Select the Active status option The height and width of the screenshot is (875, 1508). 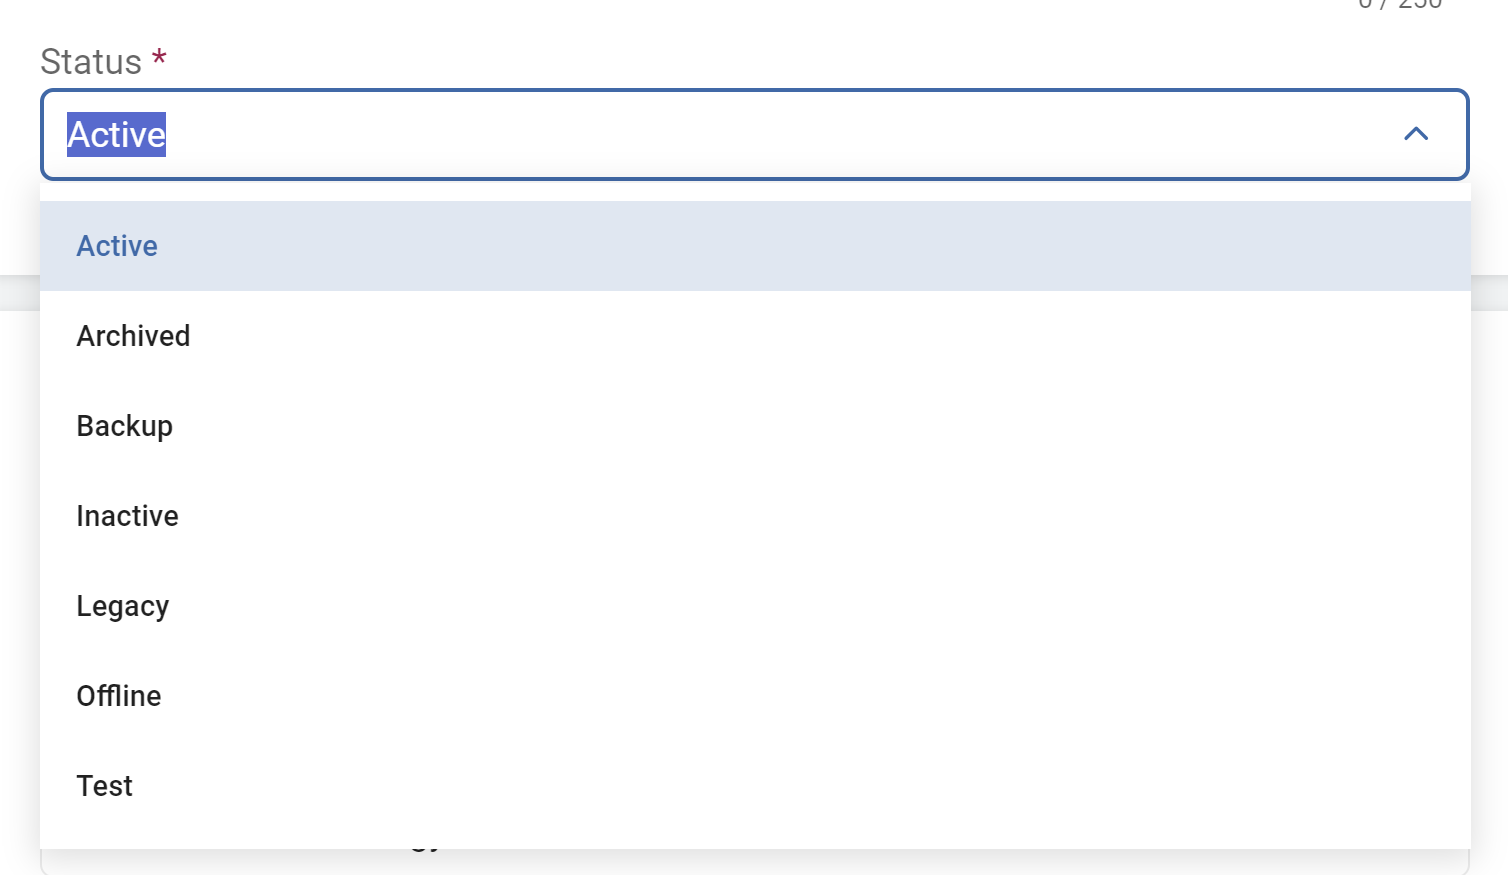117,246
